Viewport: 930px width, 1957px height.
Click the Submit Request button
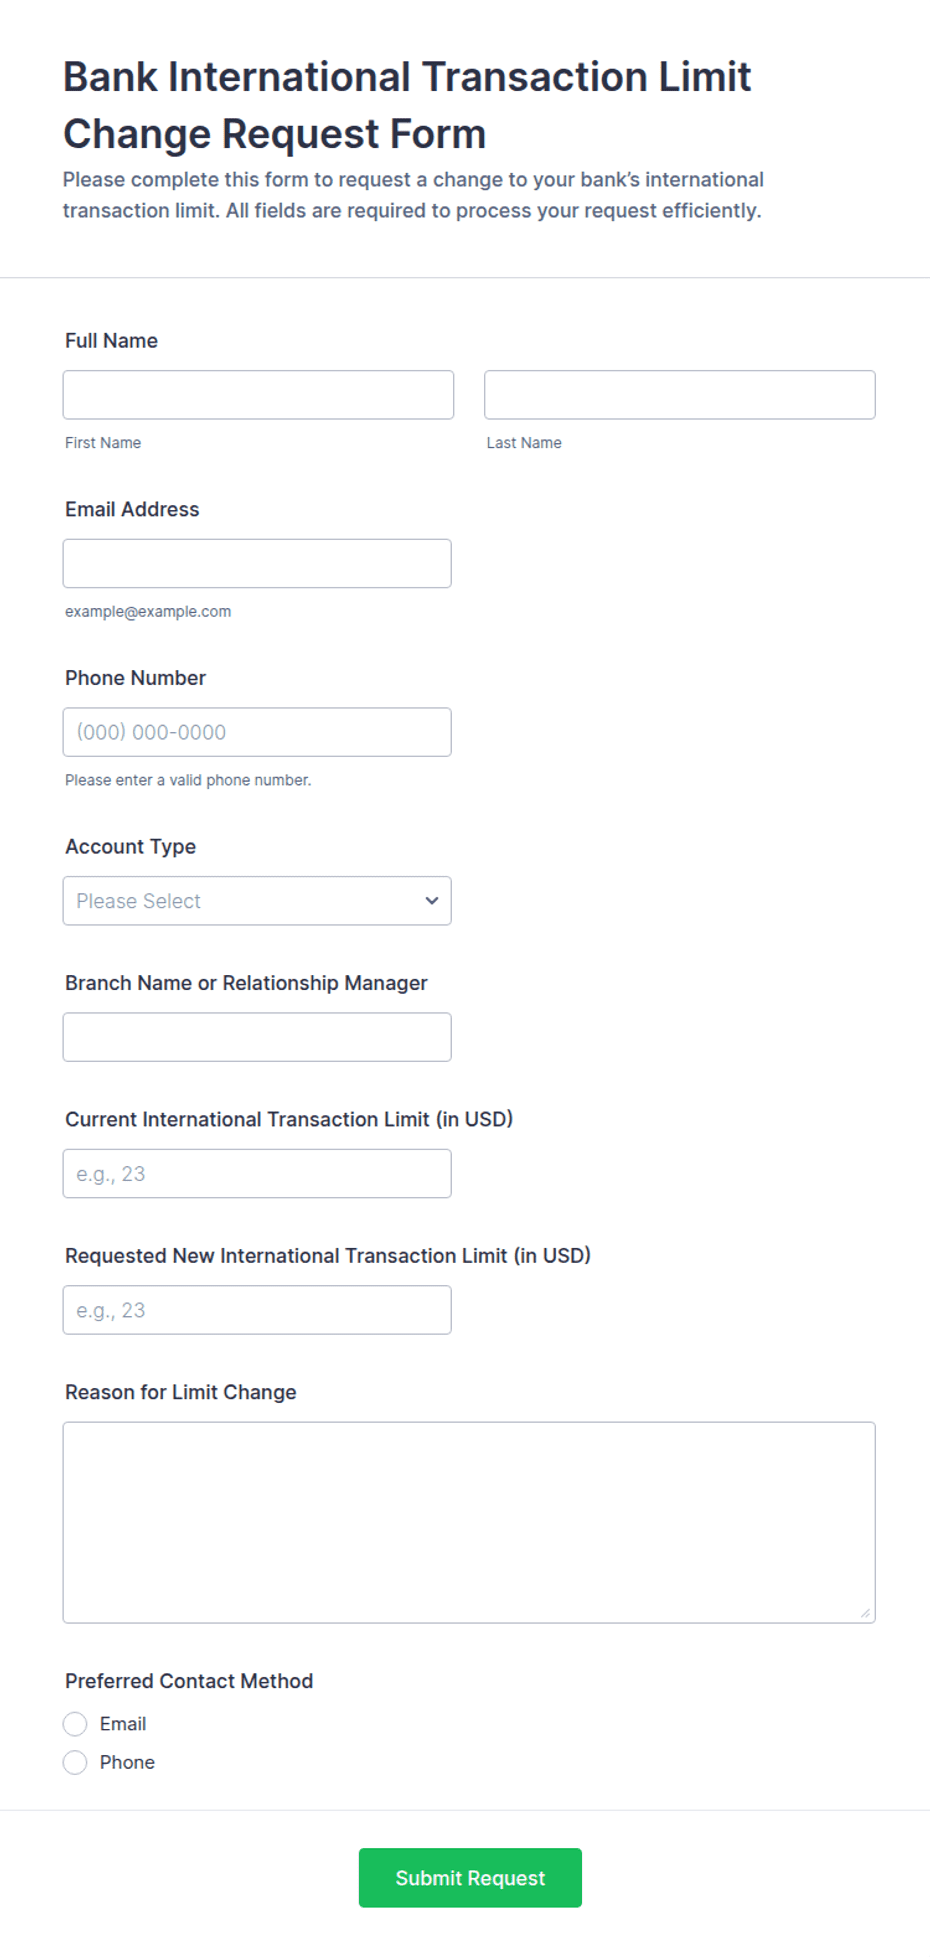click(x=470, y=1878)
